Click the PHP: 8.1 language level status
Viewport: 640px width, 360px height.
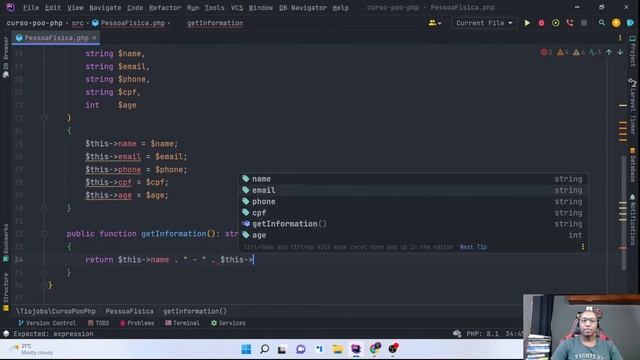click(x=482, y=333)
